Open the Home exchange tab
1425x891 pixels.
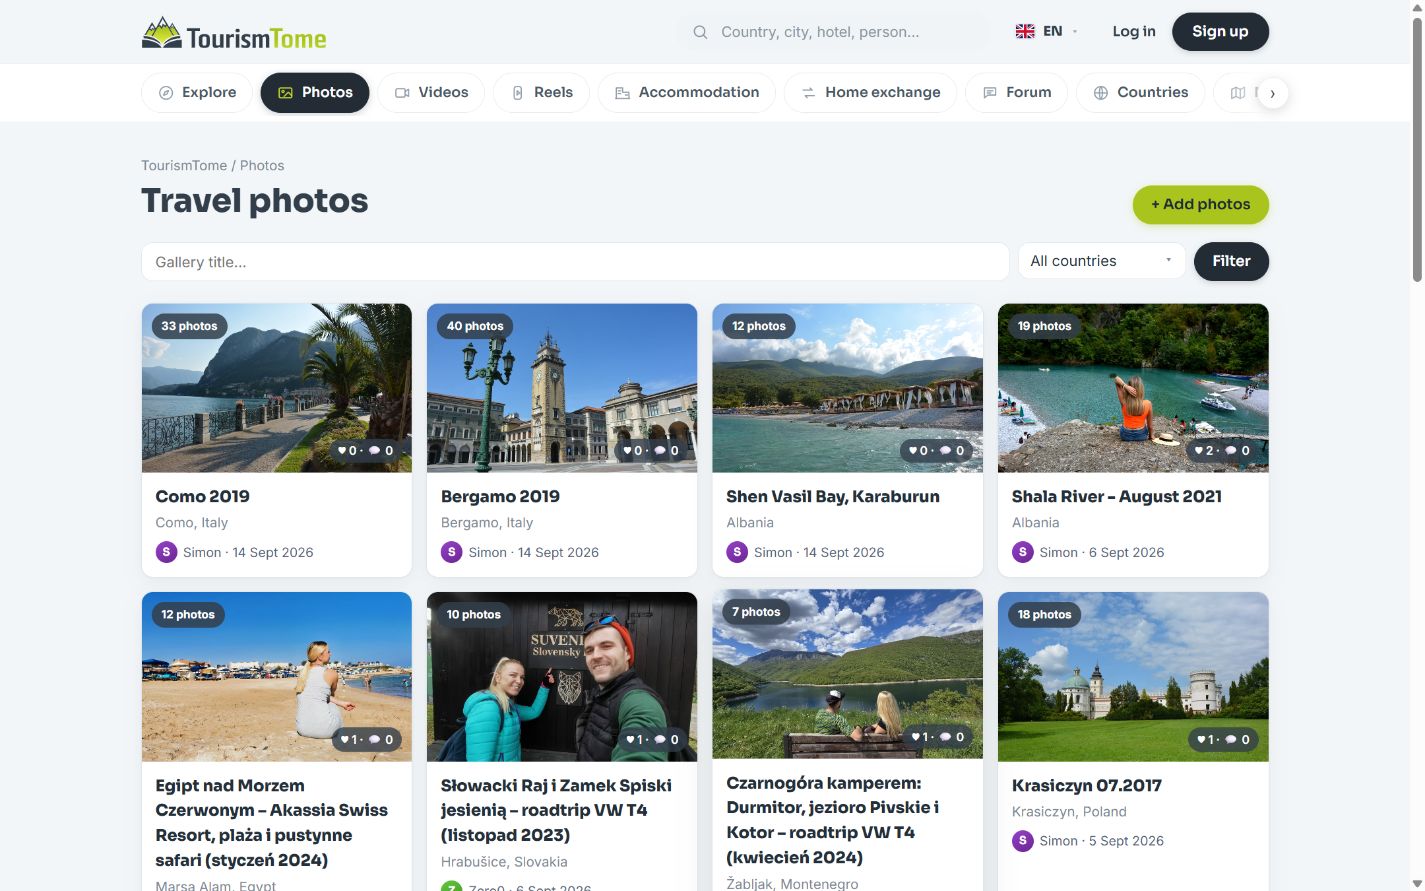coord(870,93)
